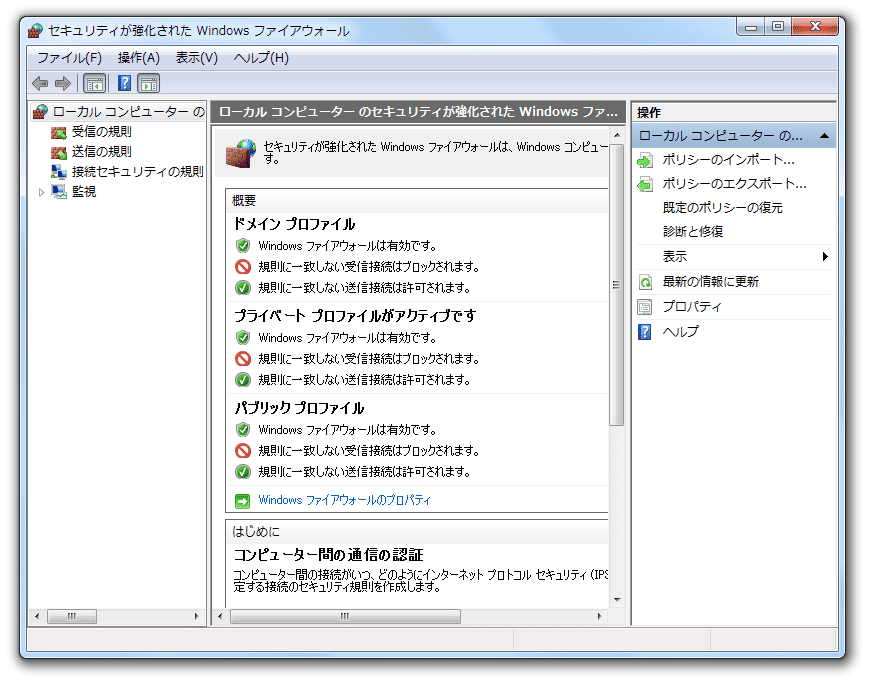Image resolution: width=869 pixels, height=682 pixels.
Task: Select 受信の規則 in the tree
Action: 101,132
